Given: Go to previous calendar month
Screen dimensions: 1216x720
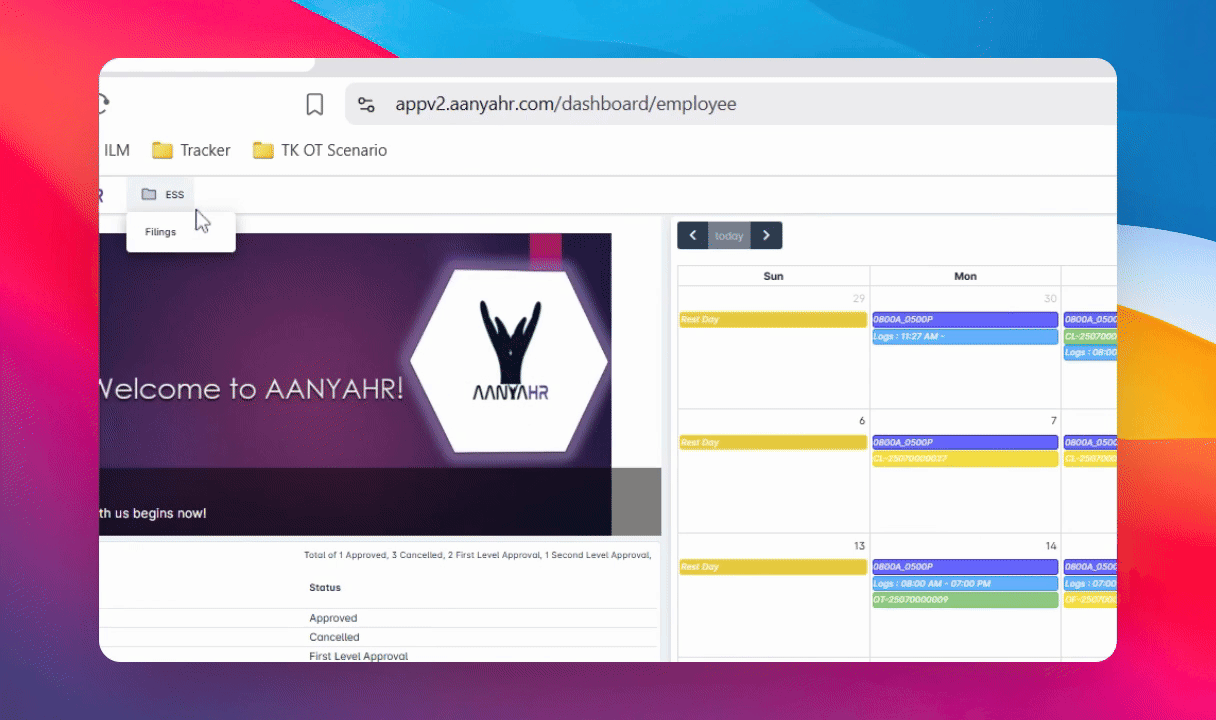Looking at the screenshot, I should [693, 236].
